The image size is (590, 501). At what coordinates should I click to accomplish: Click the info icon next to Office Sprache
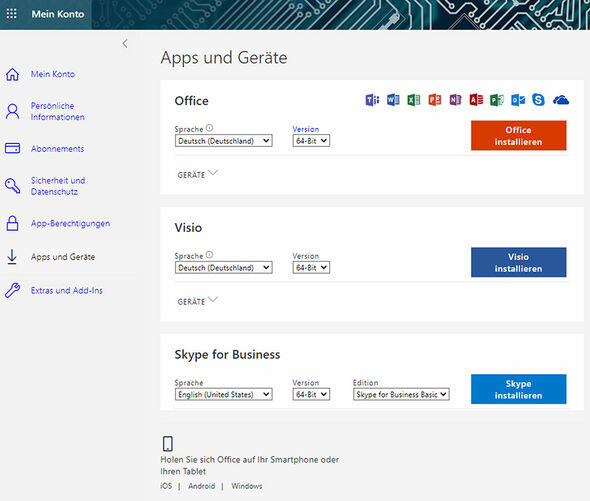210,128
